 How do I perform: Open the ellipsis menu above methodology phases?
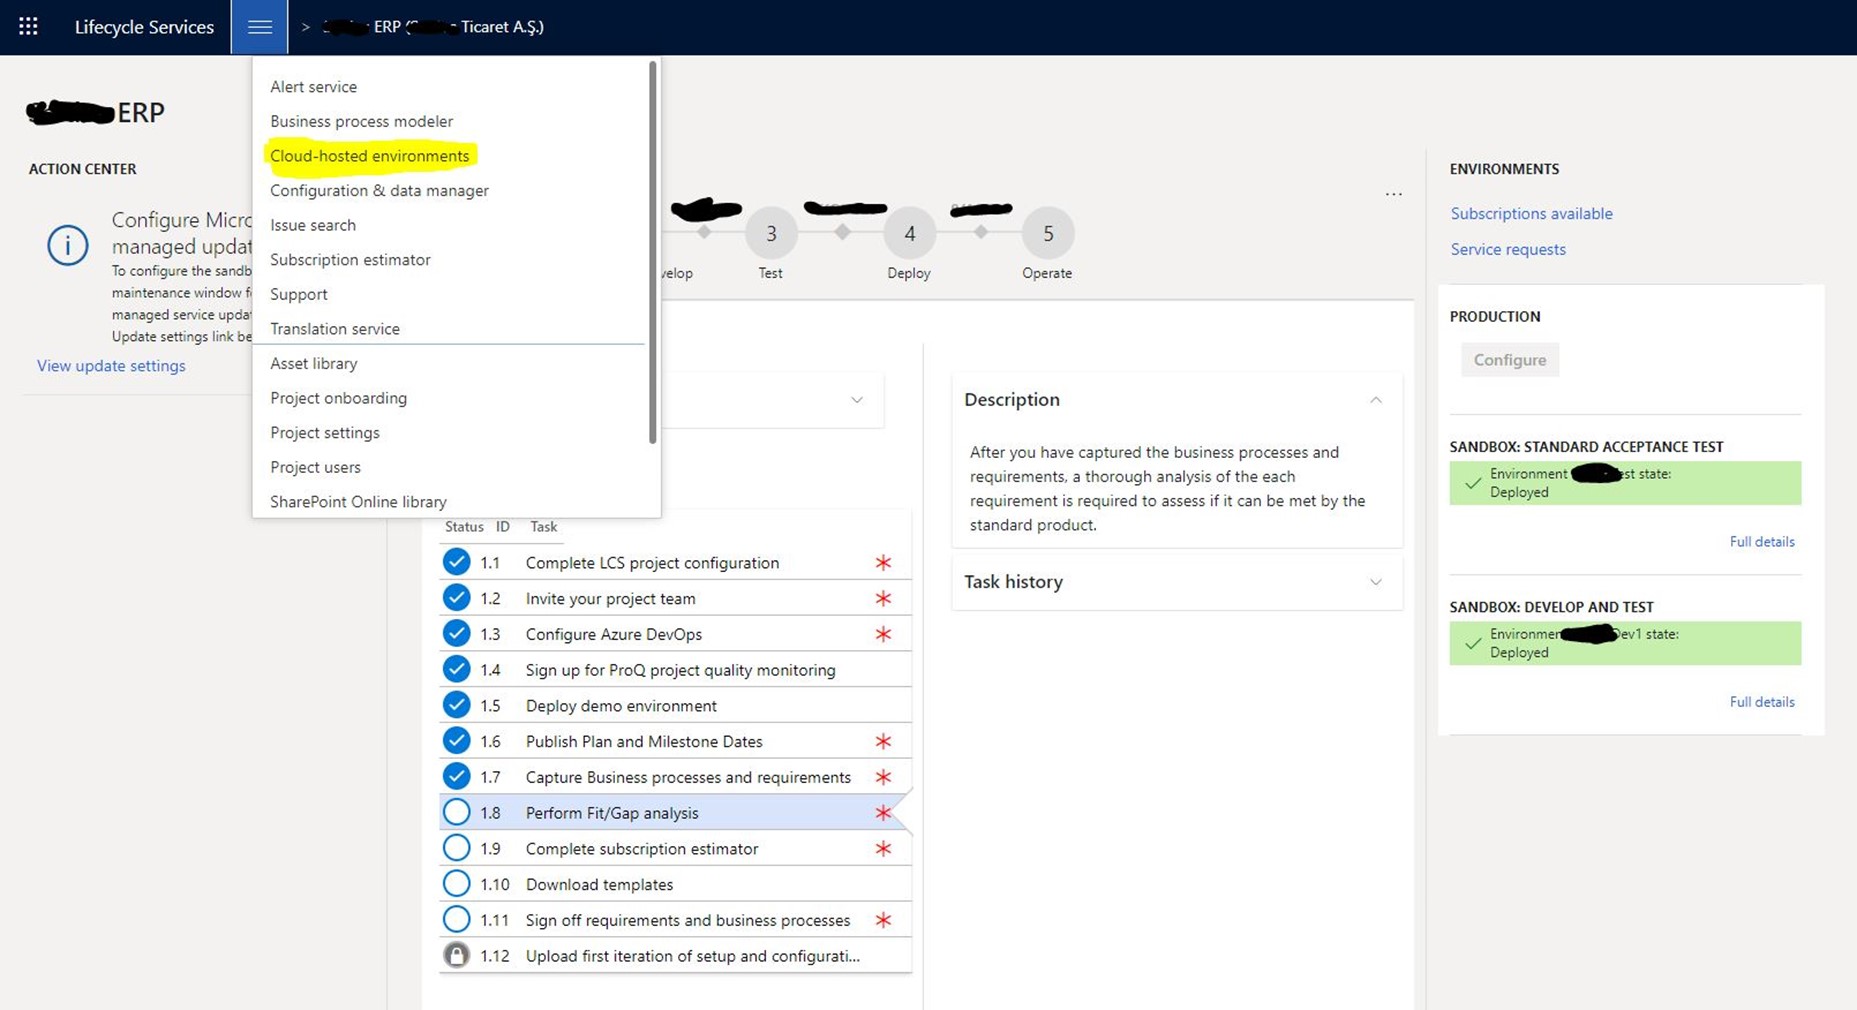(x=1393, y=194)
